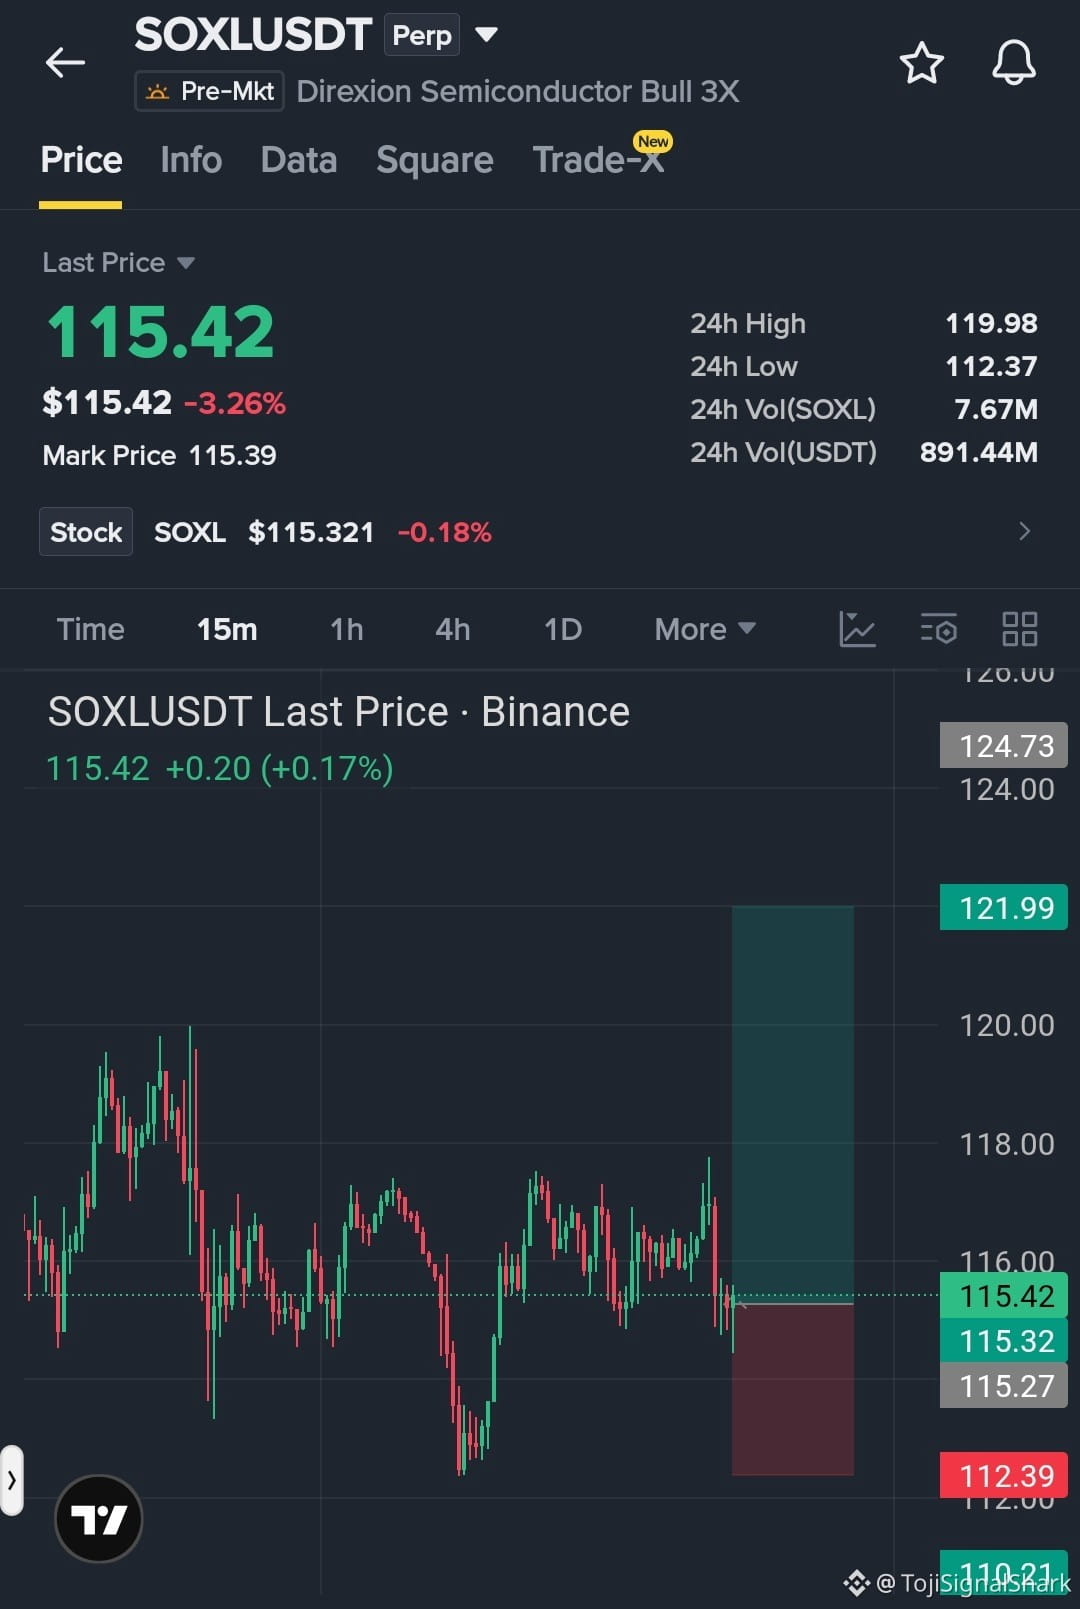The image size is (1080, 1609).
Task: Switch to the Data tab
Action: tap(299, 160)
